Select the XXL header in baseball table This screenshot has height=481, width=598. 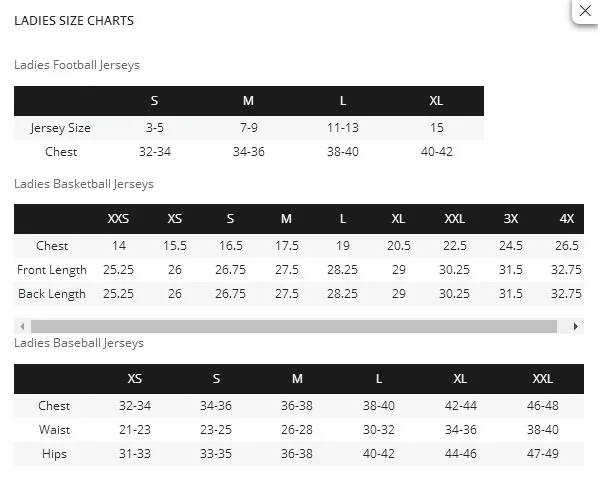pyautogui.click(x=542, y=378)
